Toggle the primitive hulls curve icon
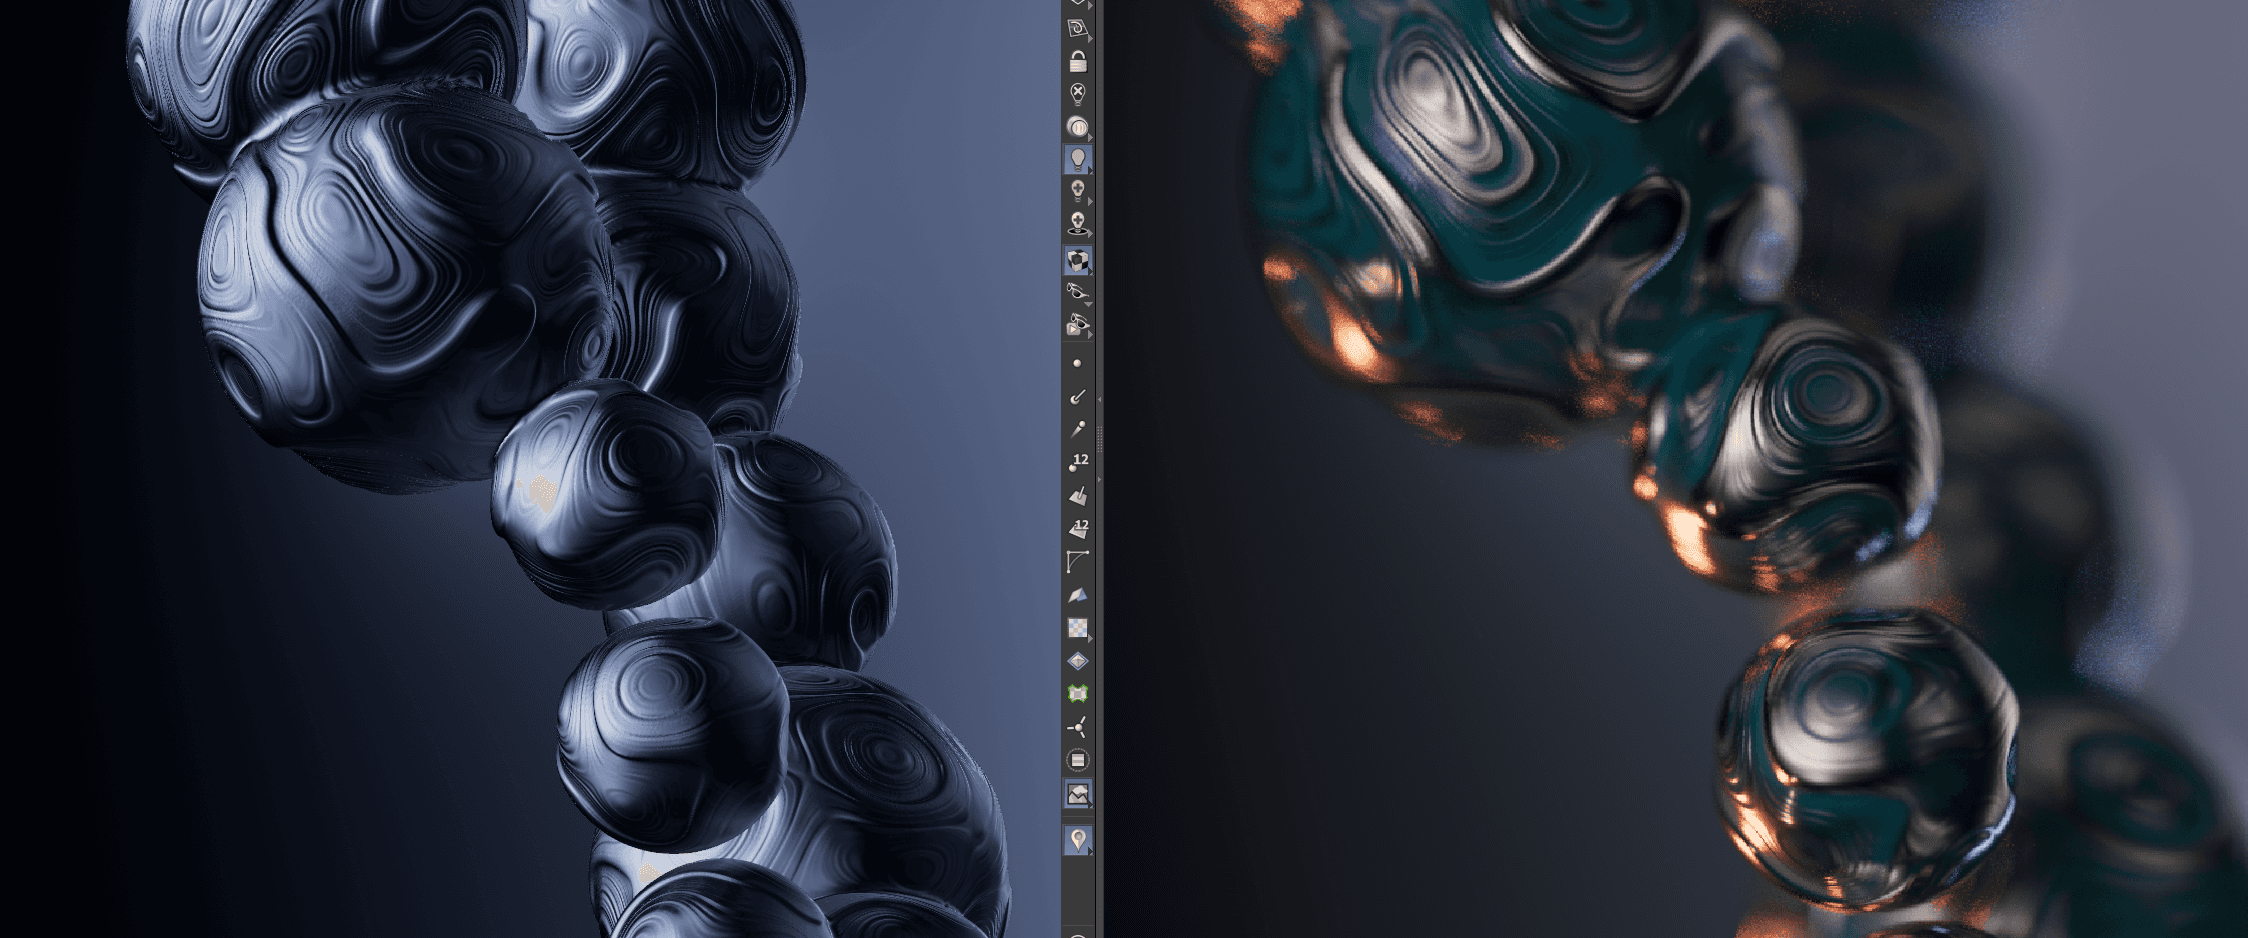The image size is (2248, 938). click(x=1077, y=561)
